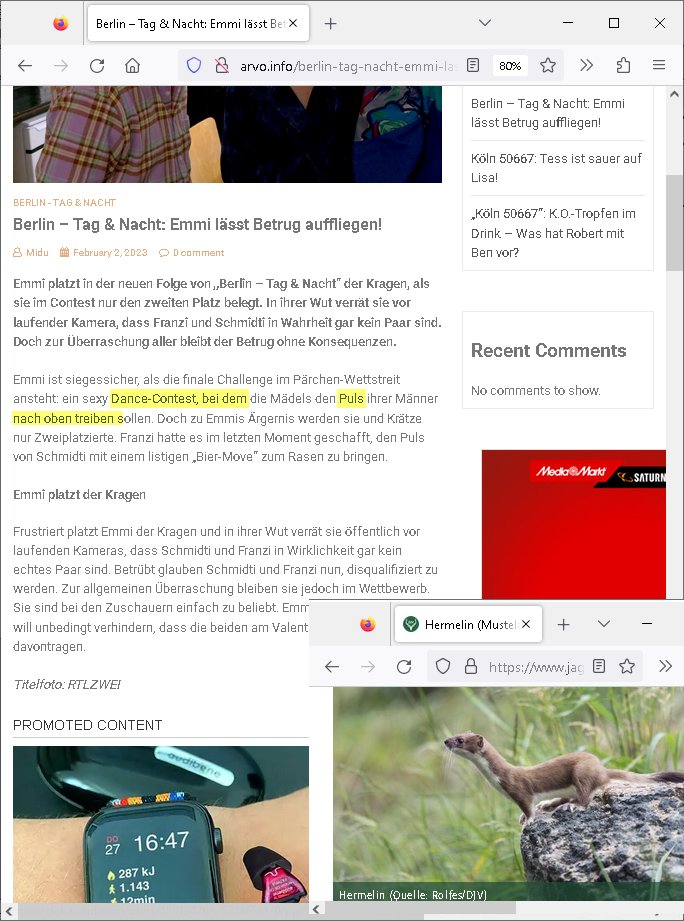This screenshot has height=921, width=684.
Task: List all tabs dropdown in Hermelin window
Action: [x=604, y=624]
